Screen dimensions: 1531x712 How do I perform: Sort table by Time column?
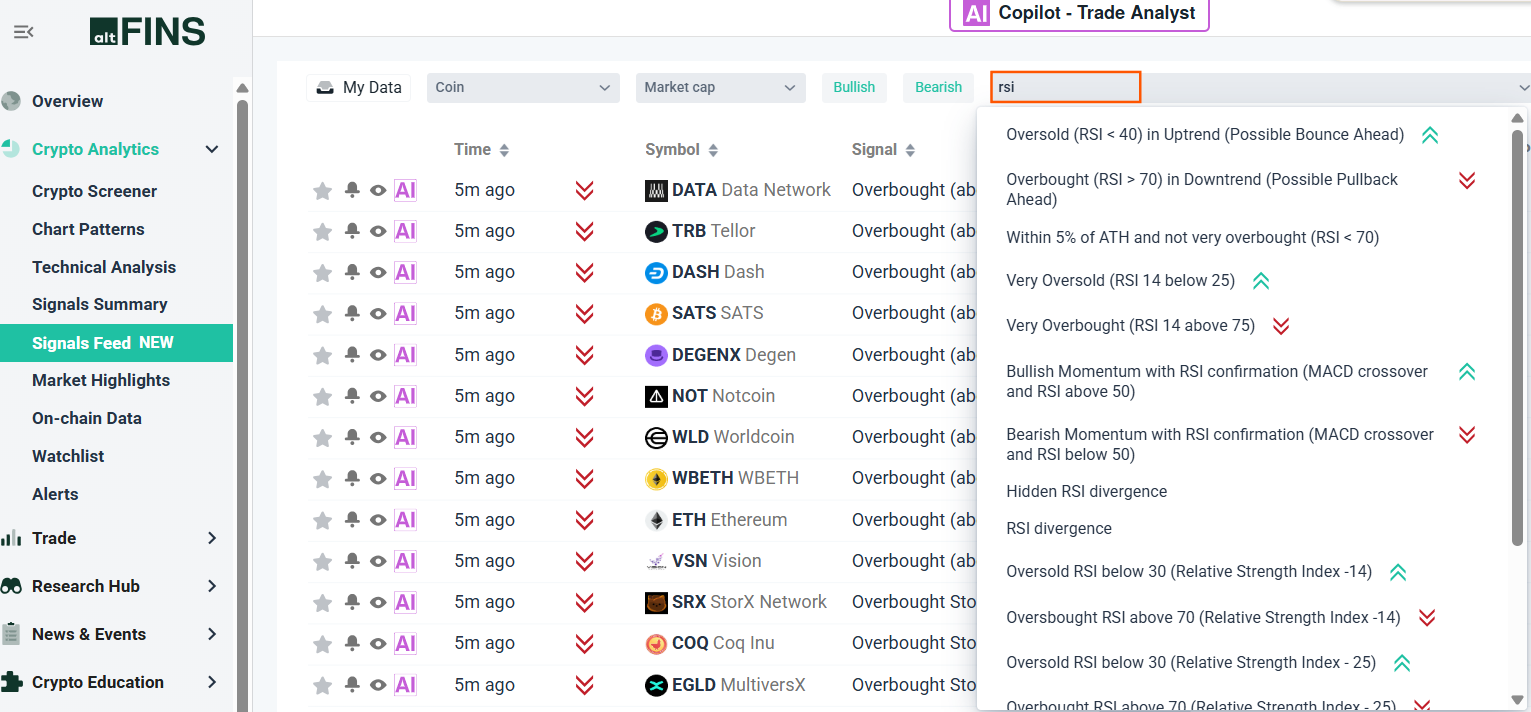tap(482, 149)
